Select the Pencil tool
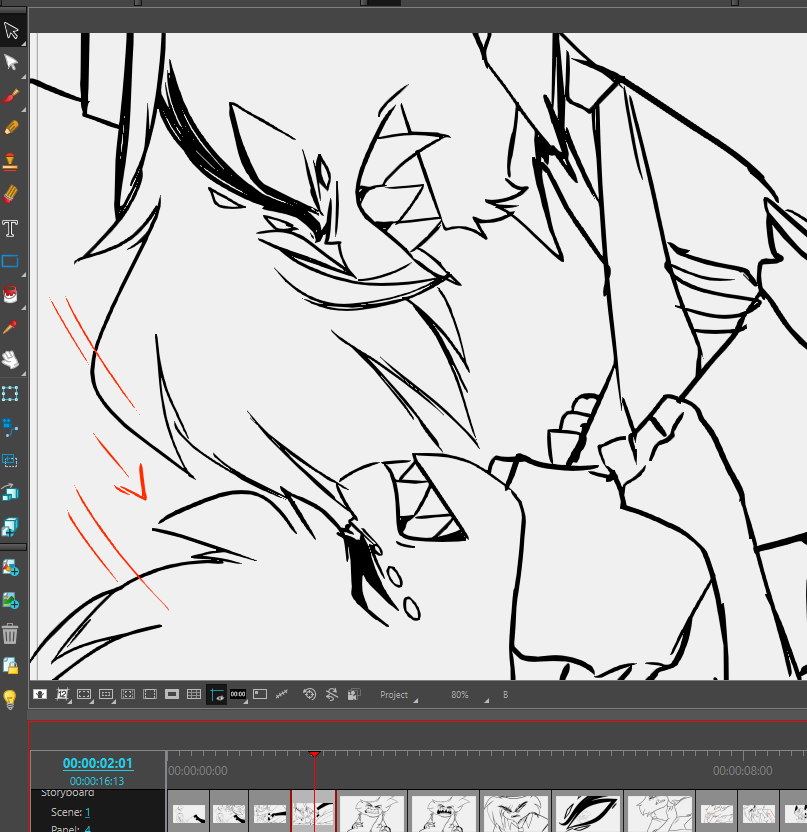This screenshot has height=832, width=807. point(11,128)
